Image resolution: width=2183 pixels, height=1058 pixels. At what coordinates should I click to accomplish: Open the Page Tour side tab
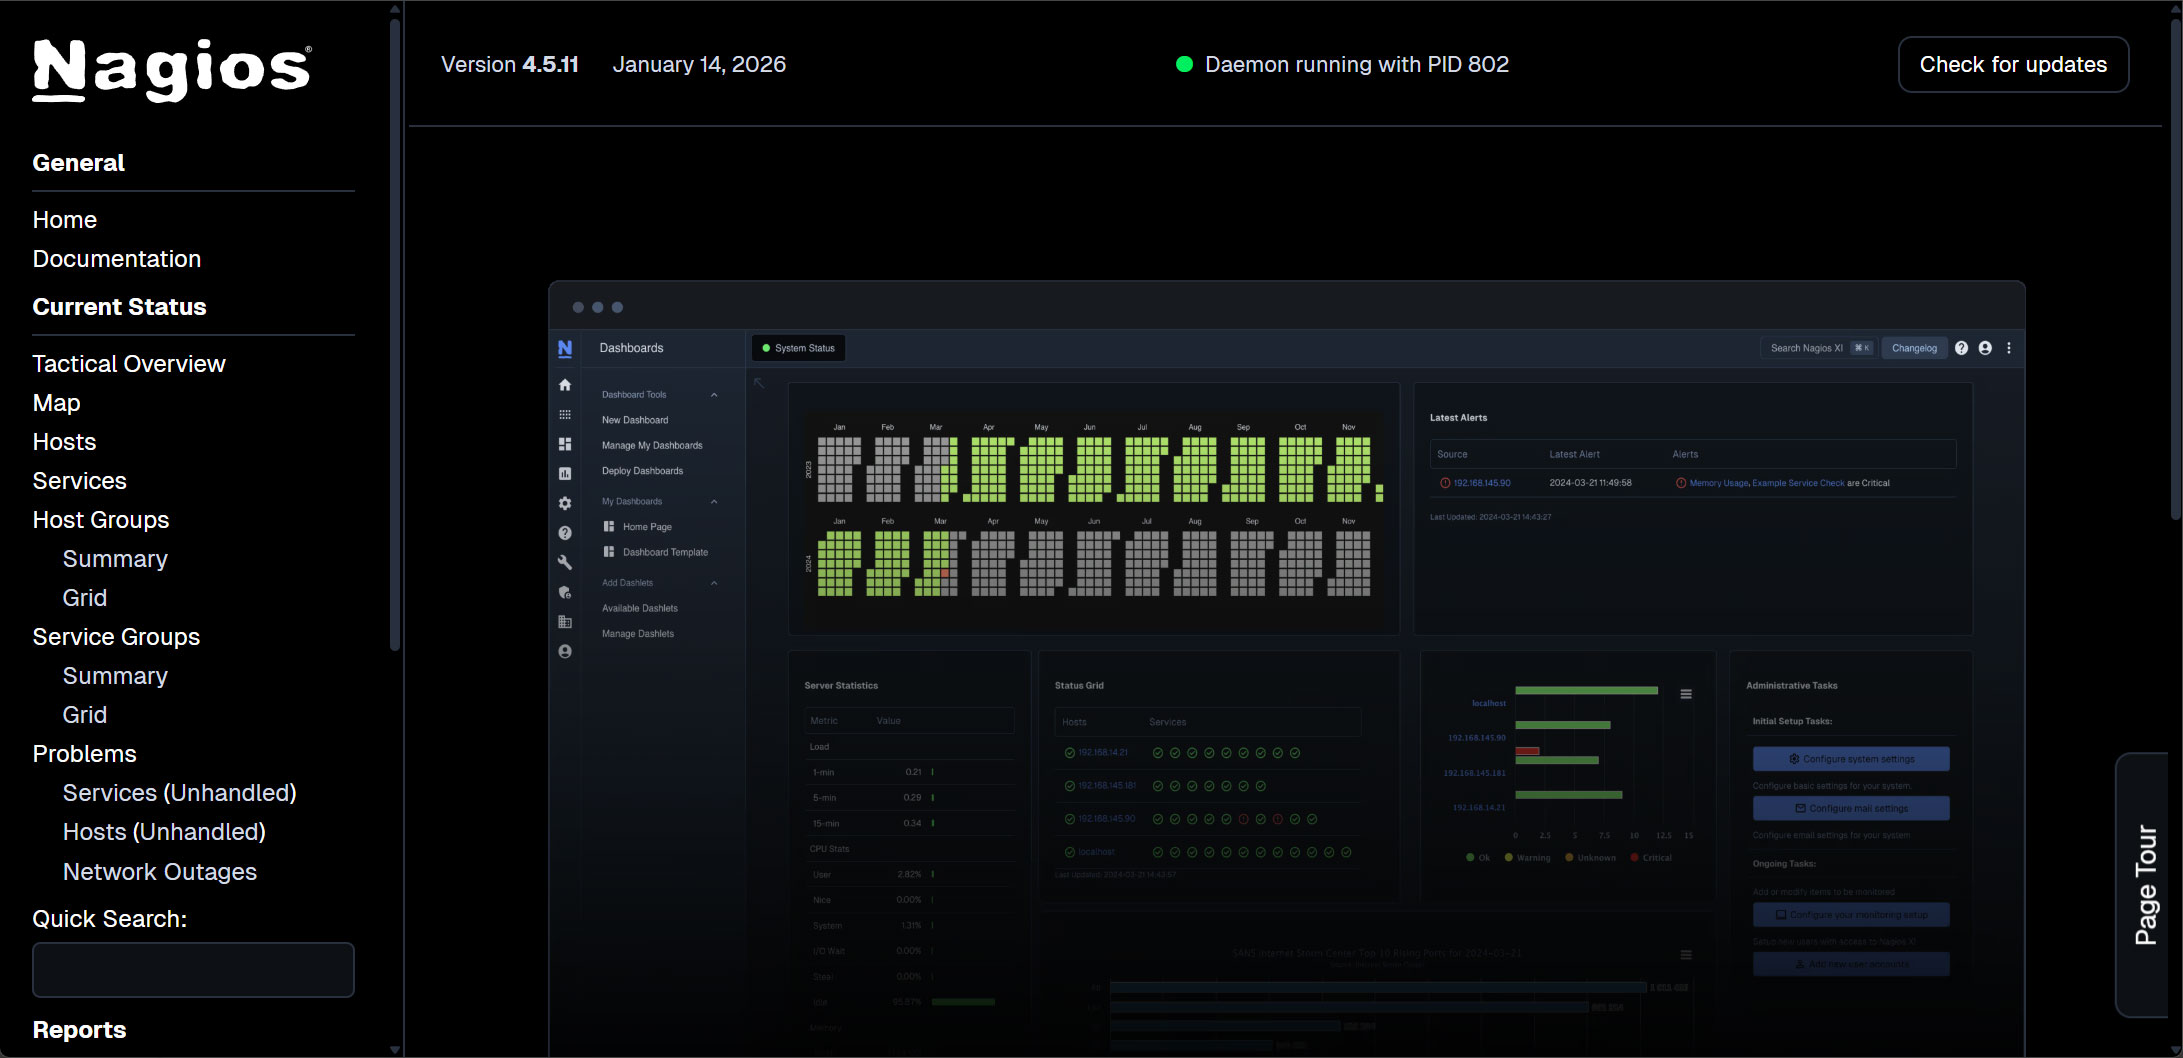click(2144, 884)
